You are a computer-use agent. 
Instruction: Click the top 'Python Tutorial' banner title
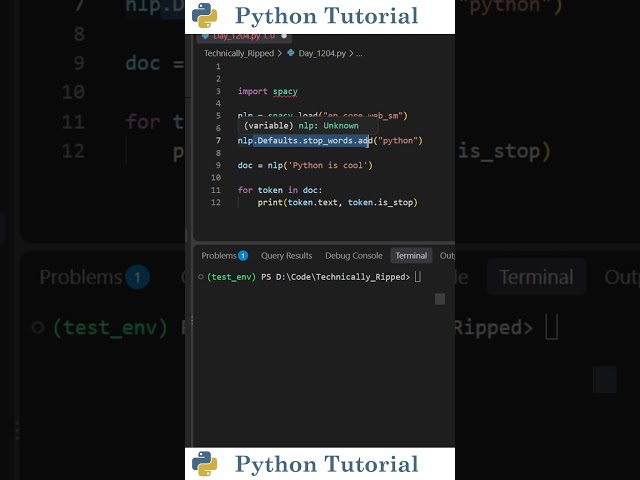click(327, 16)
